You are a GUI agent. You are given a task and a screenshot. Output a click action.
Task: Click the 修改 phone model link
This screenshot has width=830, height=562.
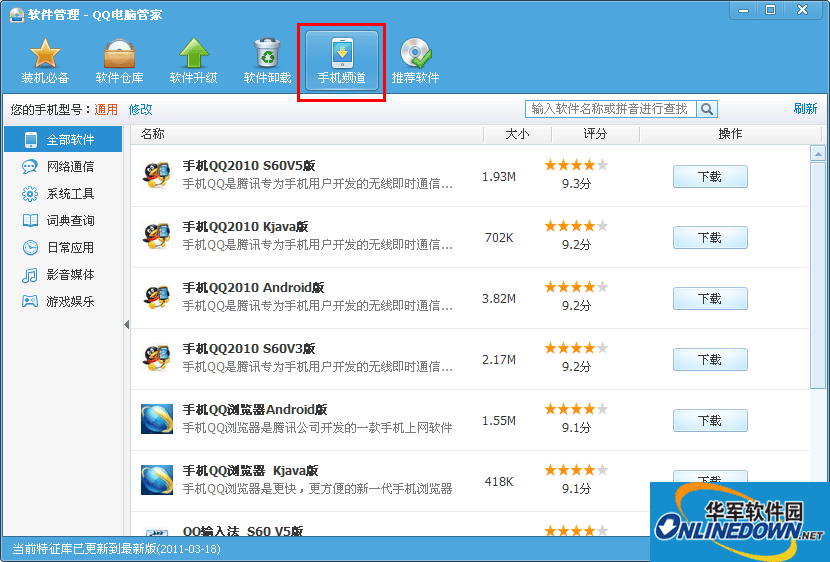coord(140,110)
